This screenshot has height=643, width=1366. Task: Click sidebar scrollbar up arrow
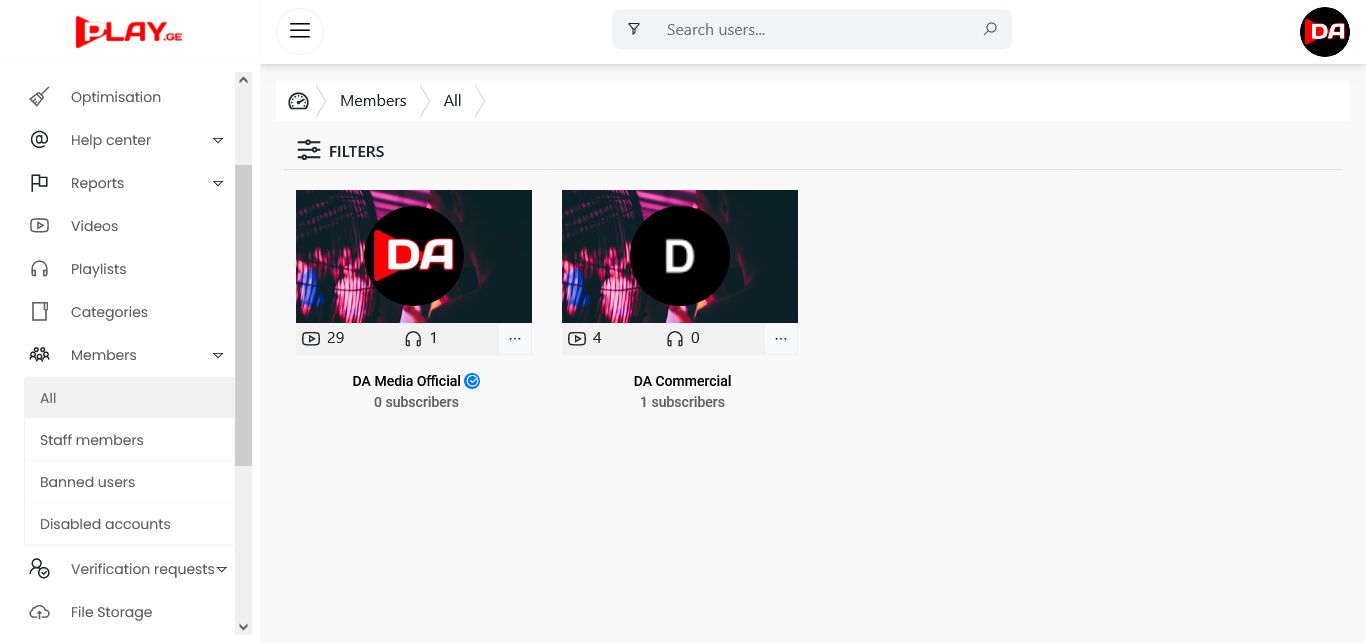243,80
